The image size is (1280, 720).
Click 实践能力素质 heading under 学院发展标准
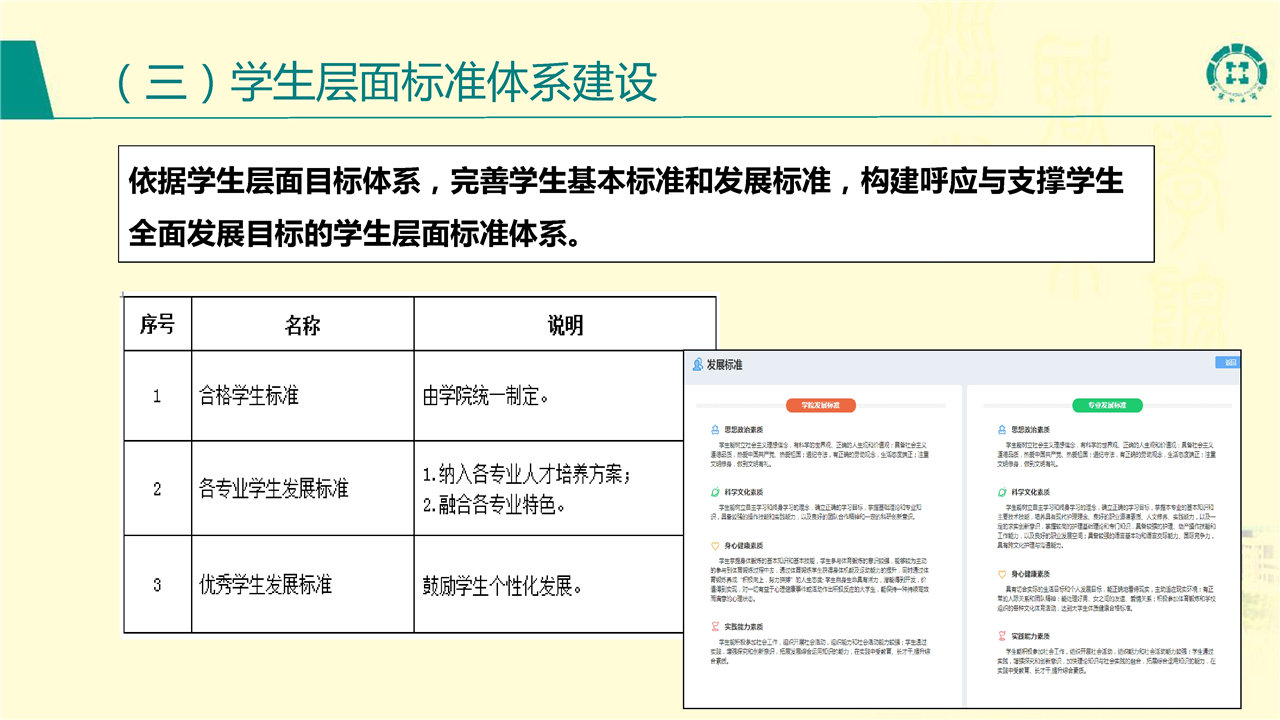[744, 627]
